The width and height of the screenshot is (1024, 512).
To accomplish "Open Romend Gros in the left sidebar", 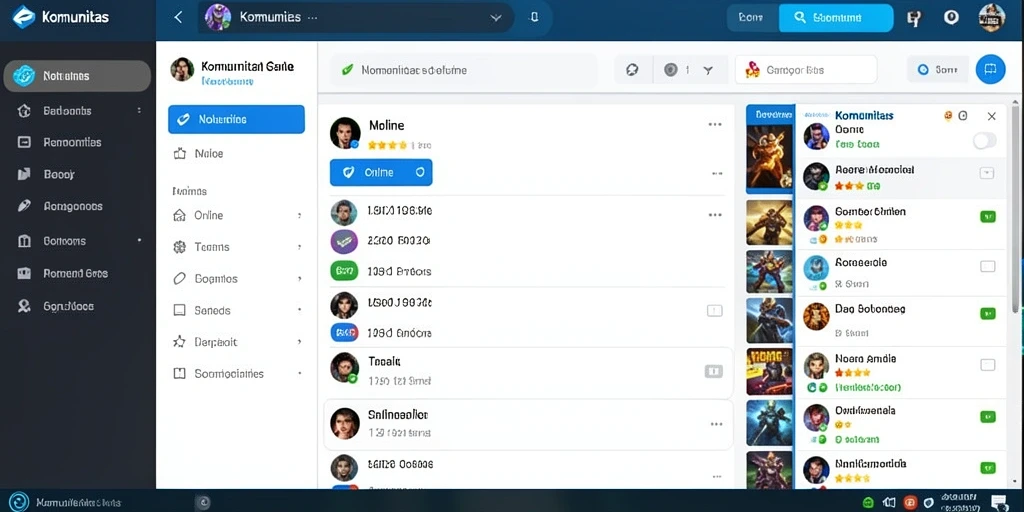I will tap(77, 274).
